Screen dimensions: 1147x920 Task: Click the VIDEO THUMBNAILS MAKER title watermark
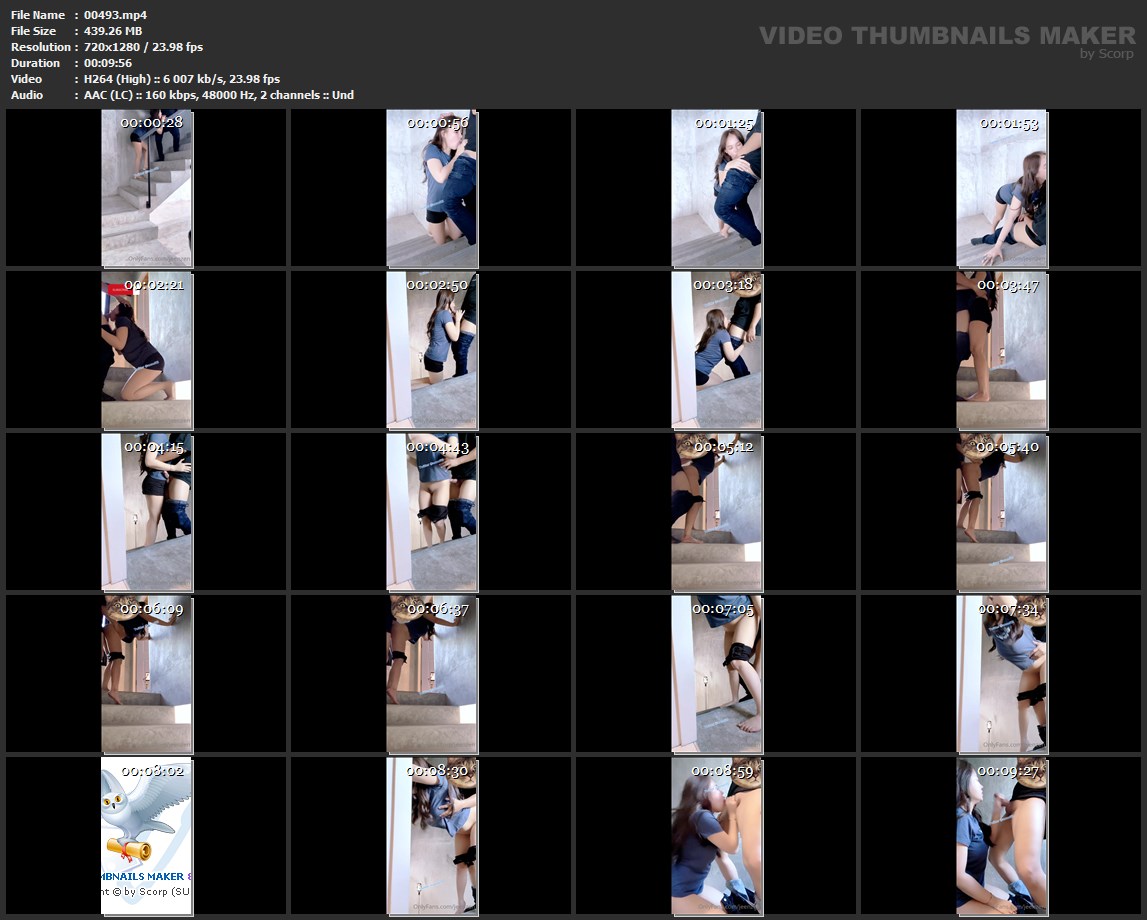pos(946,36)
